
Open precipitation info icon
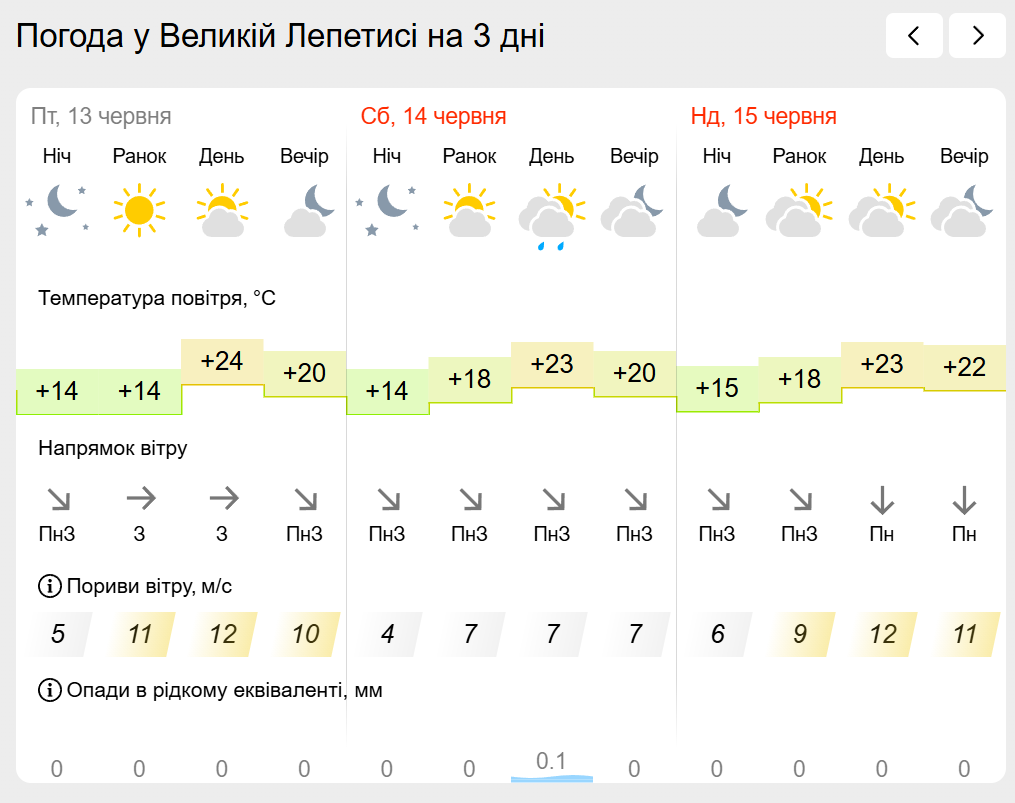click(50, 690)
